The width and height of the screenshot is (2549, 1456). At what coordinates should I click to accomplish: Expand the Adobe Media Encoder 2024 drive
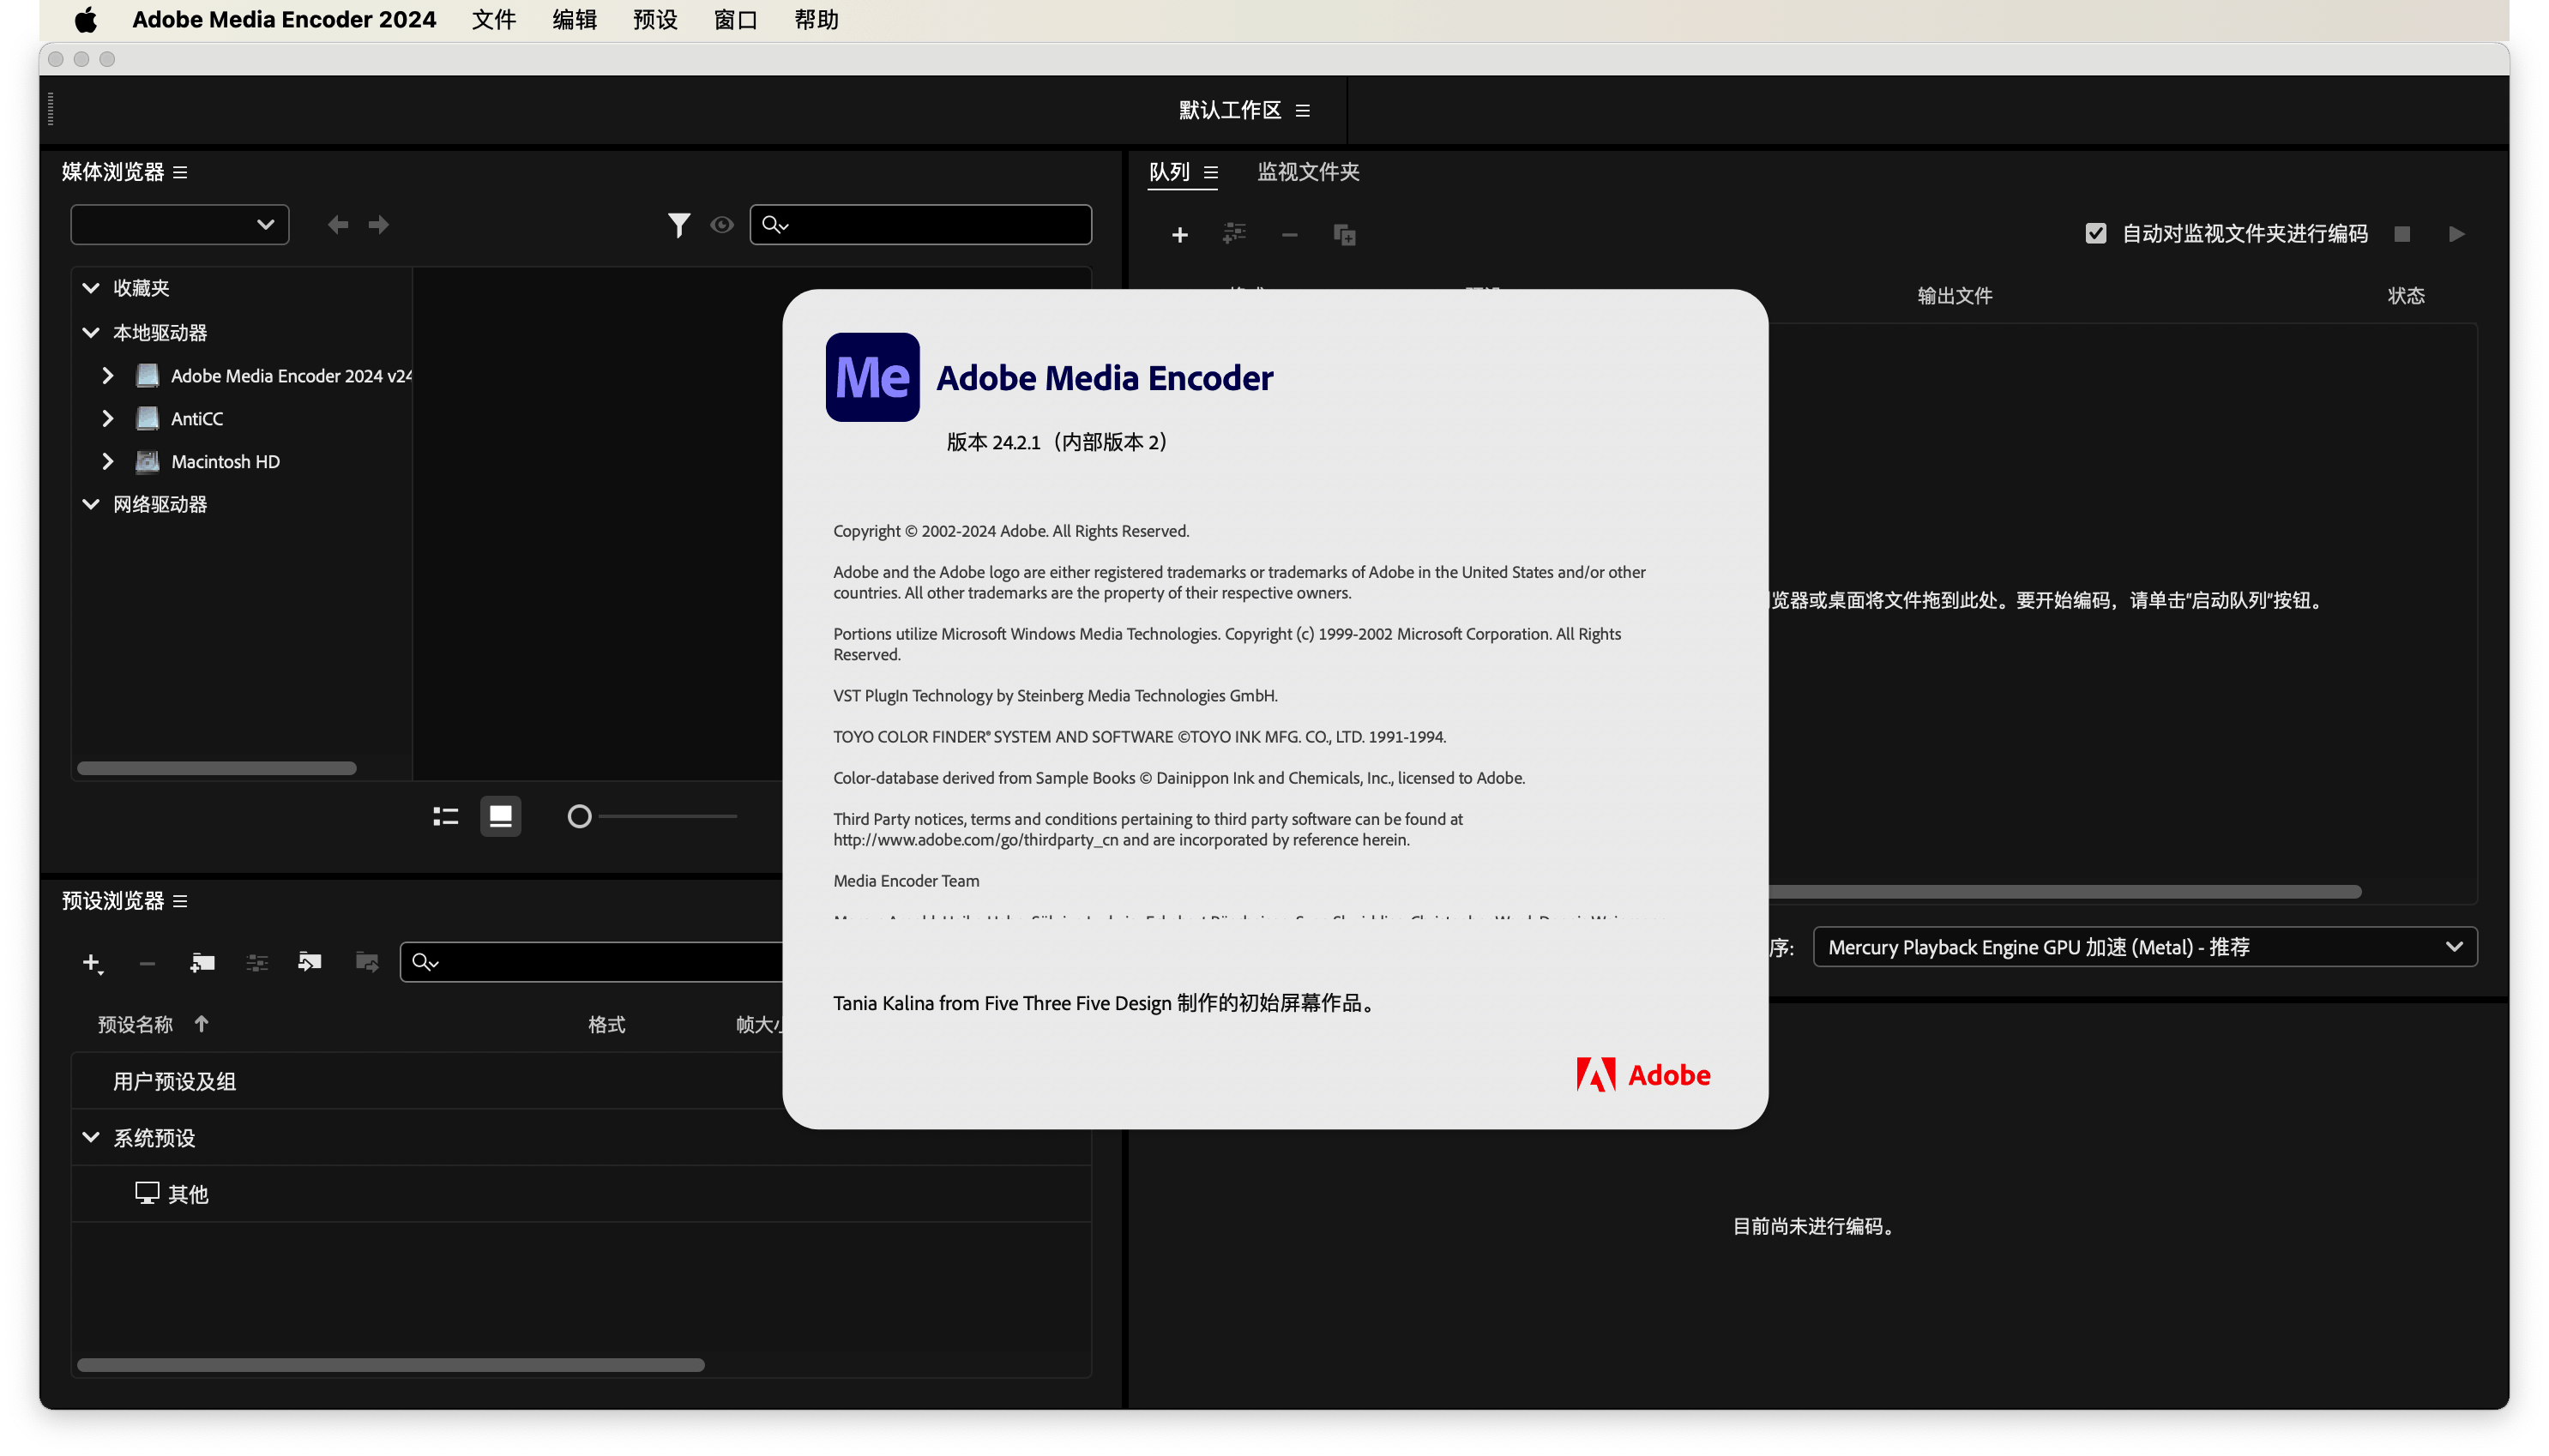(108, 376)
